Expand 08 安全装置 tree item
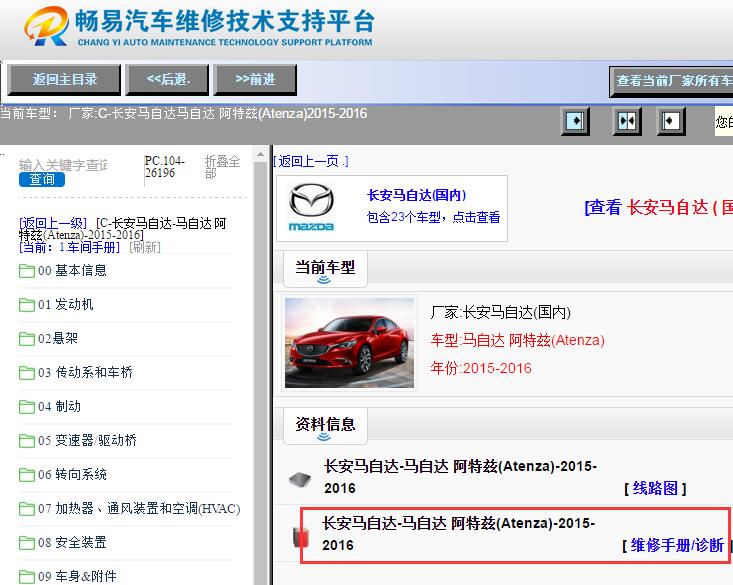 click(72, 543)
